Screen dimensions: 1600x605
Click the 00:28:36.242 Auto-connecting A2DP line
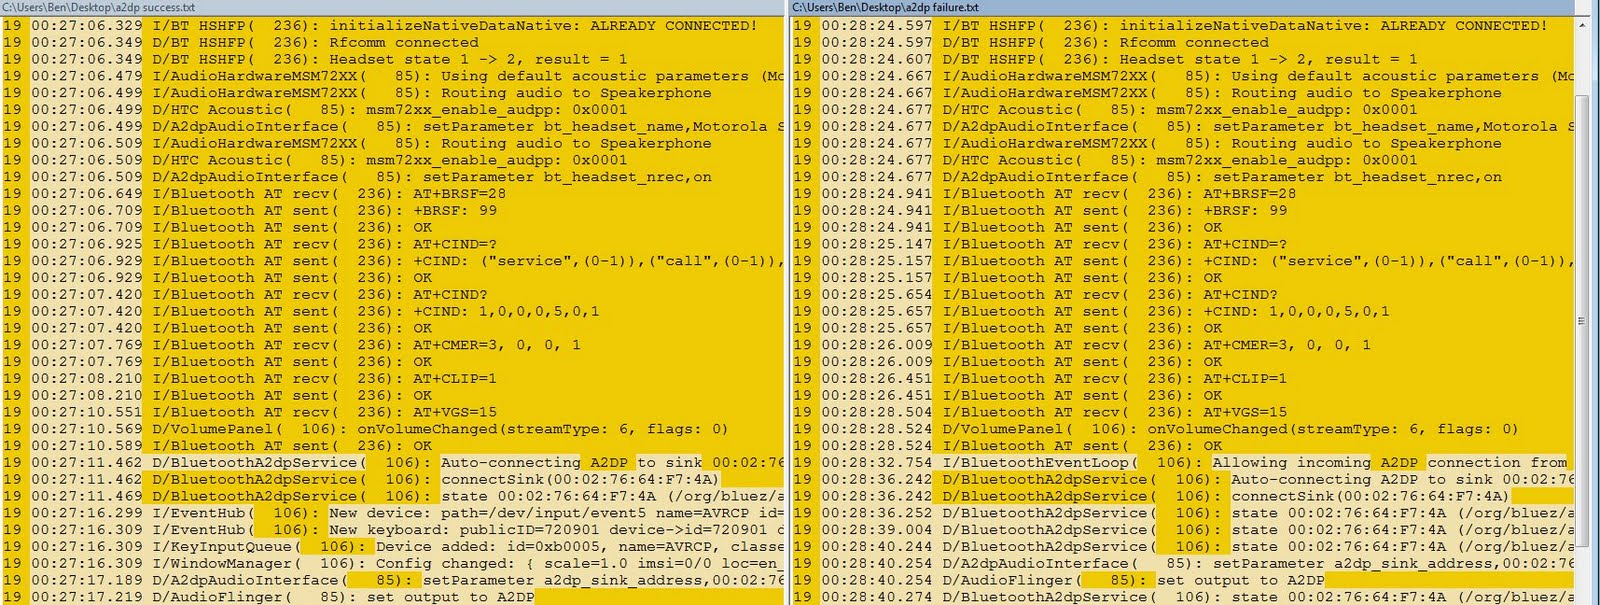coord(1182,479)
